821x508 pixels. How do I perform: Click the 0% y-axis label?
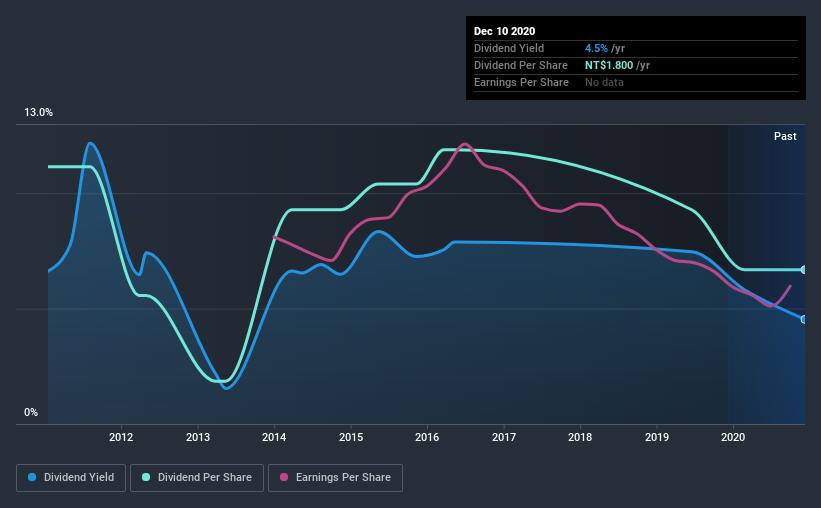[x=31, y=413]
